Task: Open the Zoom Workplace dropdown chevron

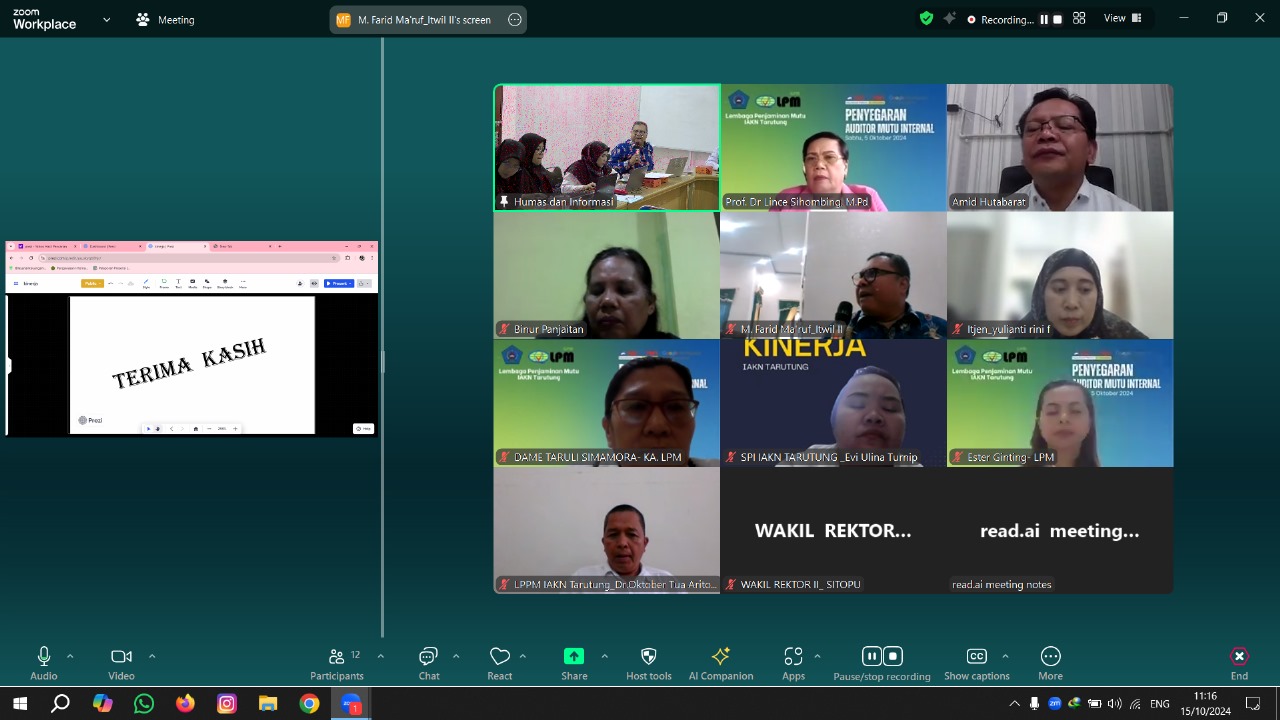Action: tap(106, 19)
